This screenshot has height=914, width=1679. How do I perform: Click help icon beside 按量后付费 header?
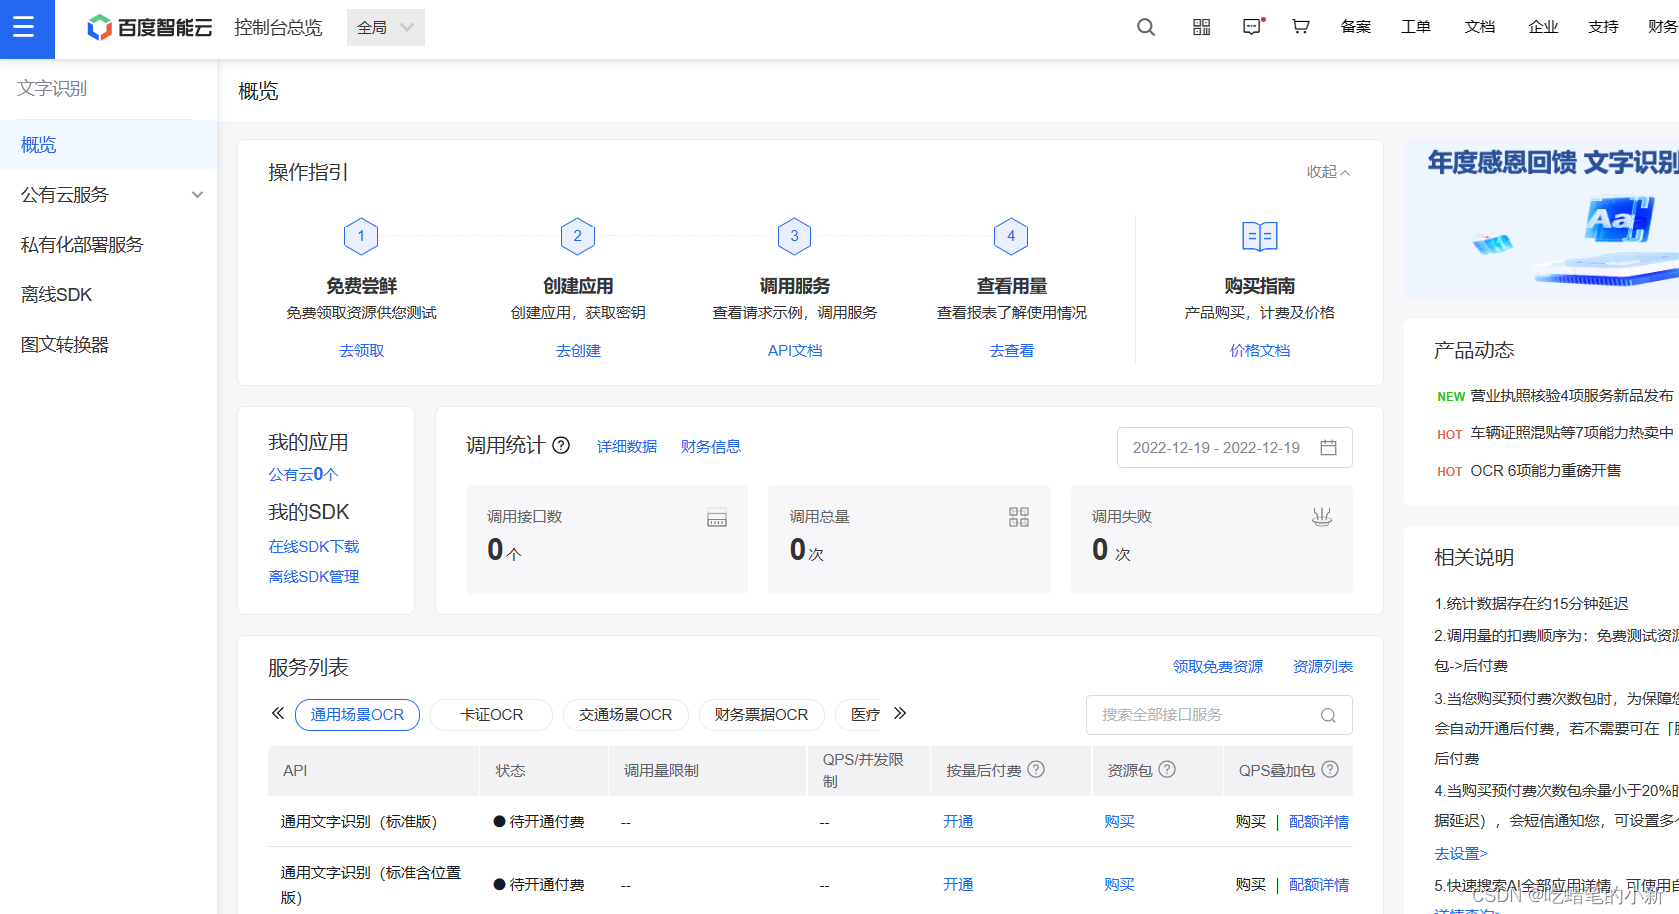[x=1036, y=769]
